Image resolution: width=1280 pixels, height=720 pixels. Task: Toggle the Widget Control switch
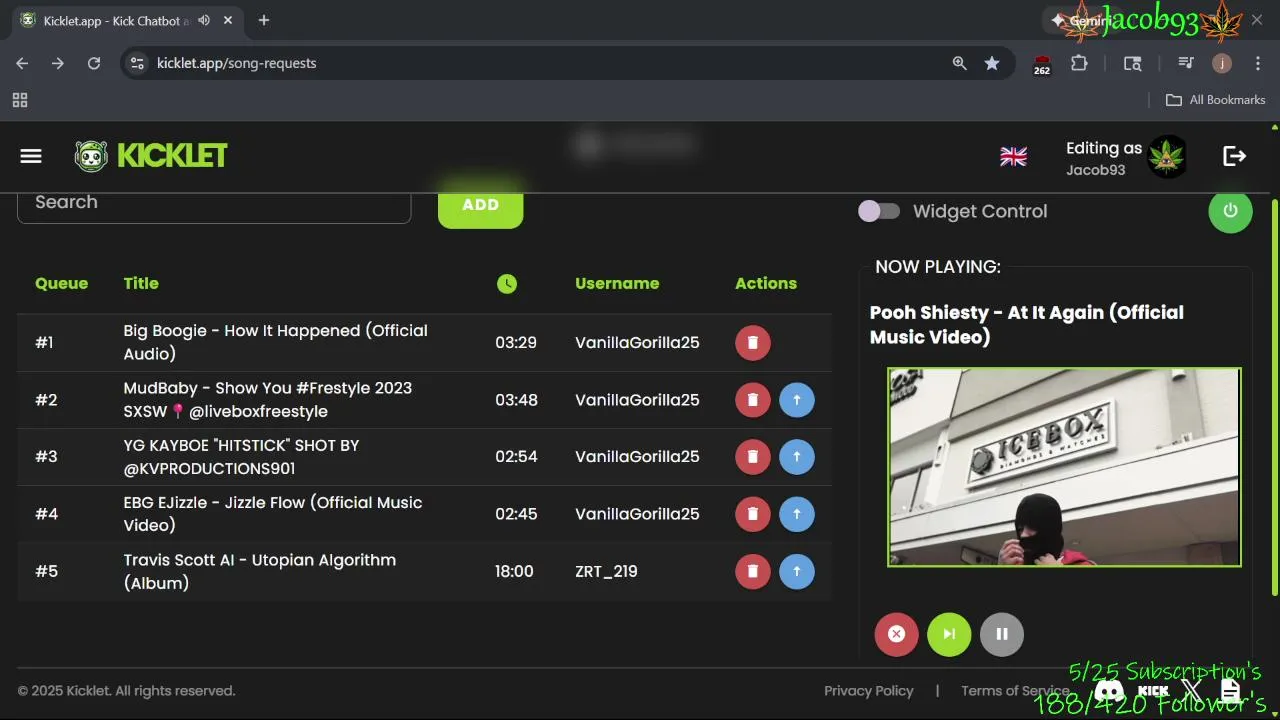pyautogui.click(x=879, y=211)
